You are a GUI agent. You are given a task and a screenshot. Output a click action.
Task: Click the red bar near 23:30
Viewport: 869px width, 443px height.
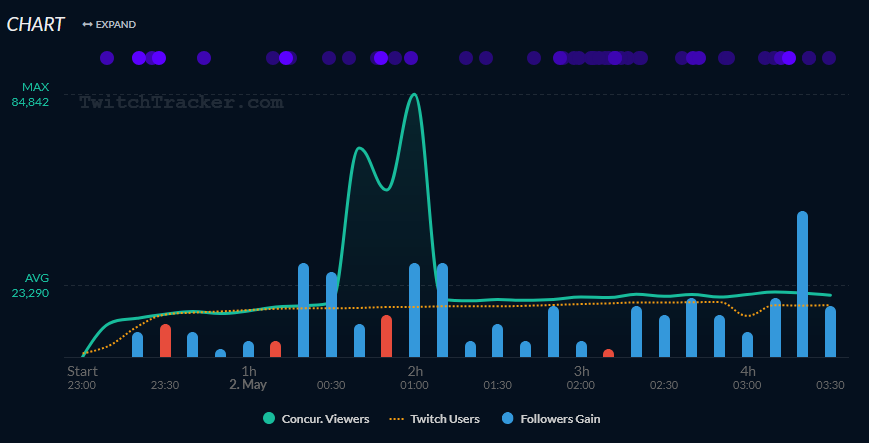(165, 341)
